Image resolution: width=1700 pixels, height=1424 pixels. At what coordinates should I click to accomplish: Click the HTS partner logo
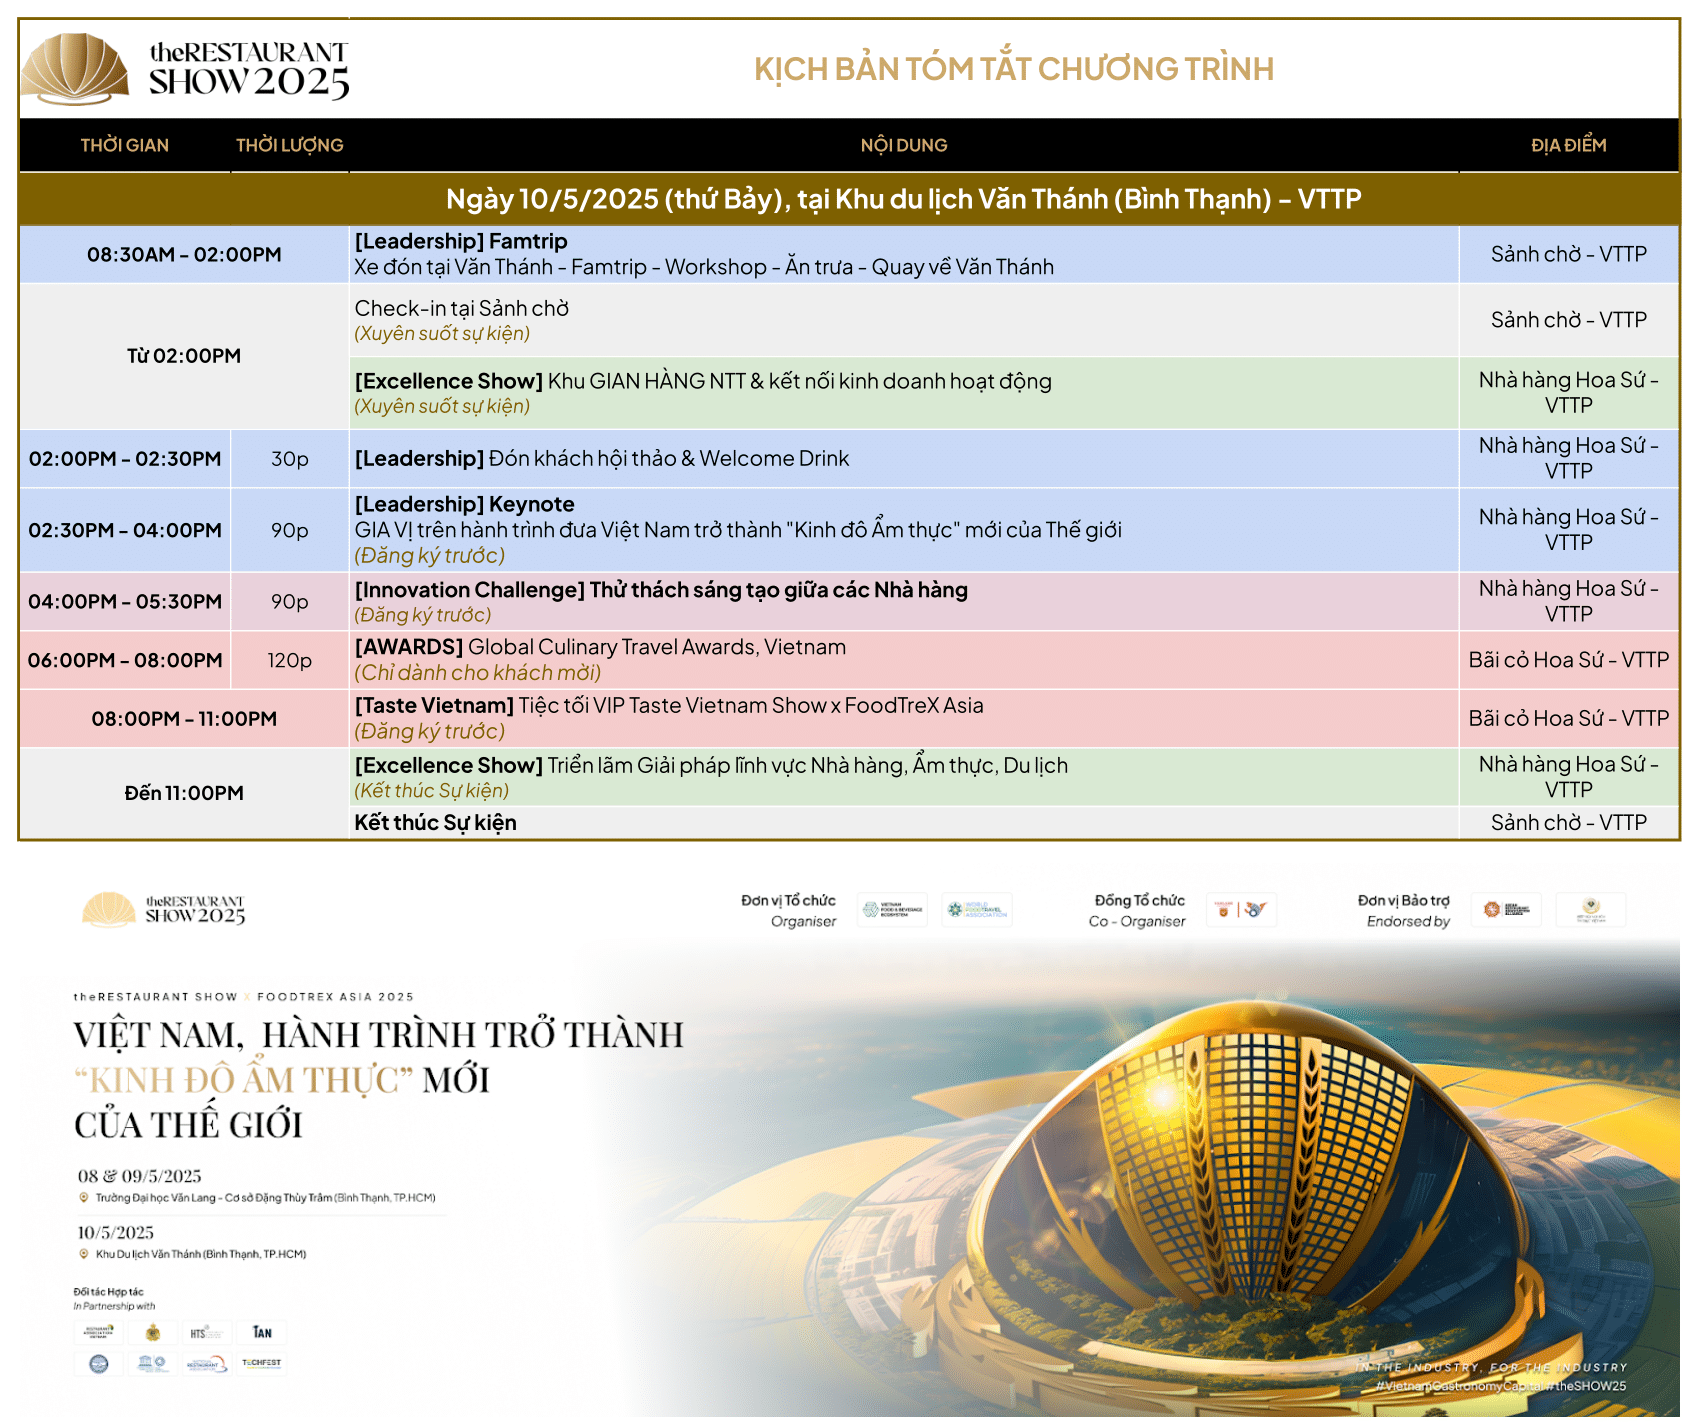tap(207, 1332)
